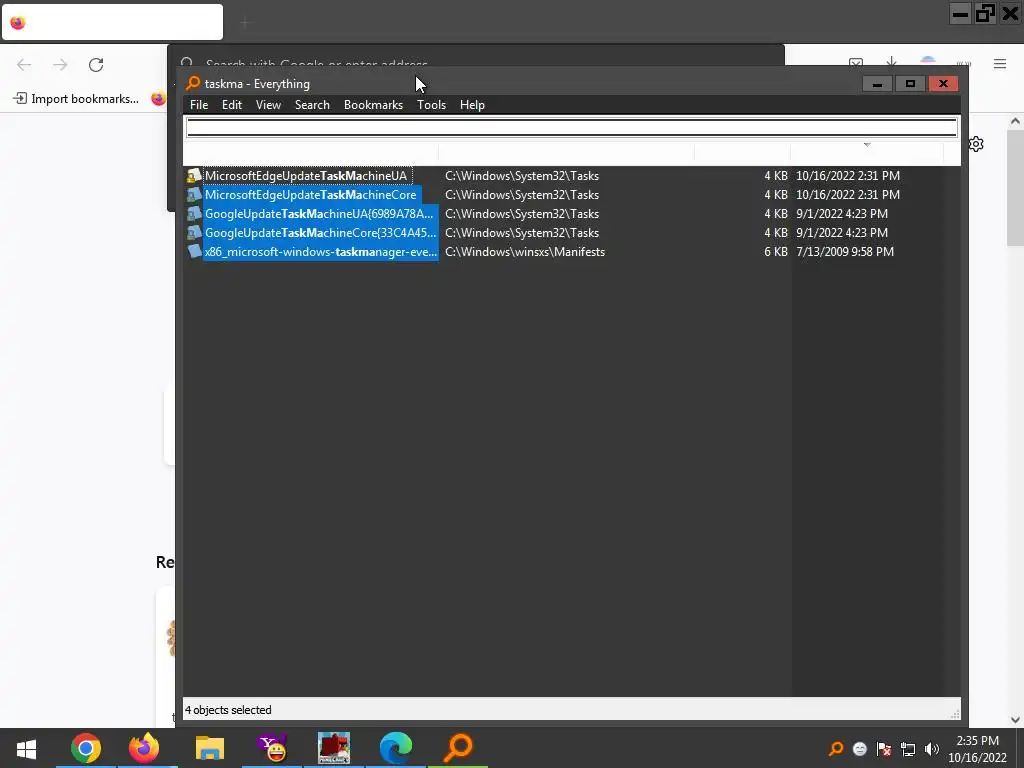Open the Action Center flag tray icon

pos(884,749)
